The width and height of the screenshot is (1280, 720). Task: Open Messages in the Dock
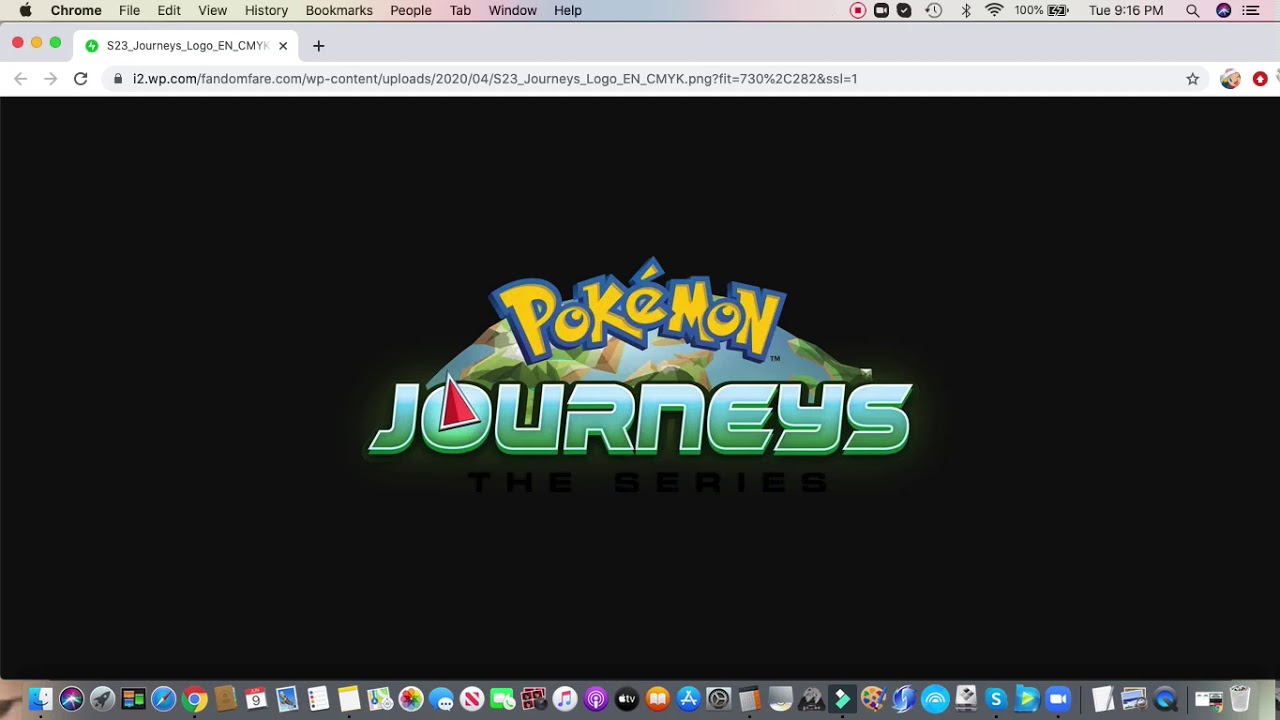(441, 699)
